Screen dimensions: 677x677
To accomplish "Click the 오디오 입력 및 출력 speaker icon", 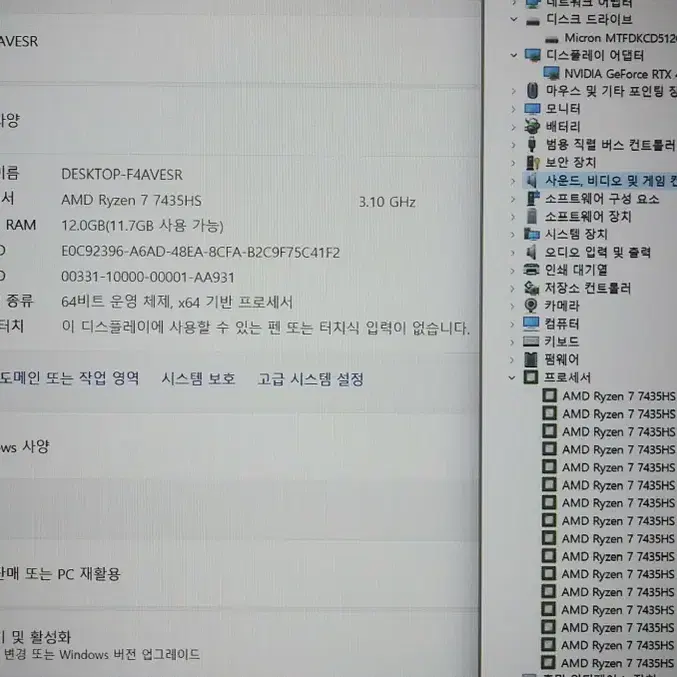I will coord(531,252).
